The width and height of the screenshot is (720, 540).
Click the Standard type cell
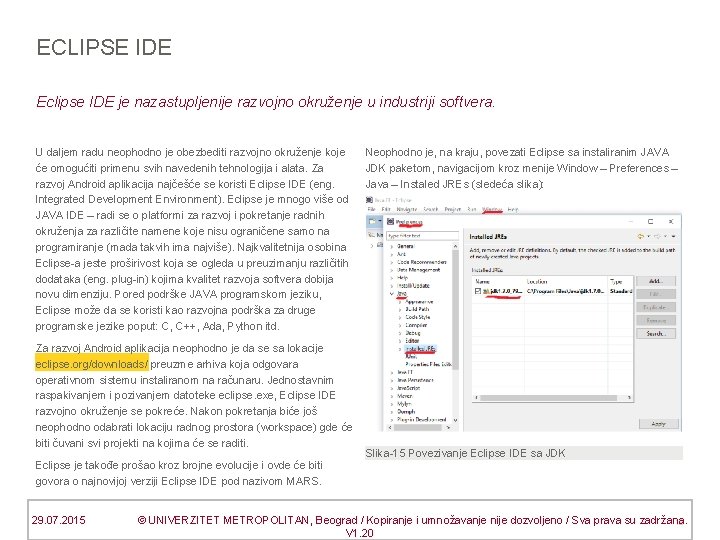(621, 291)
